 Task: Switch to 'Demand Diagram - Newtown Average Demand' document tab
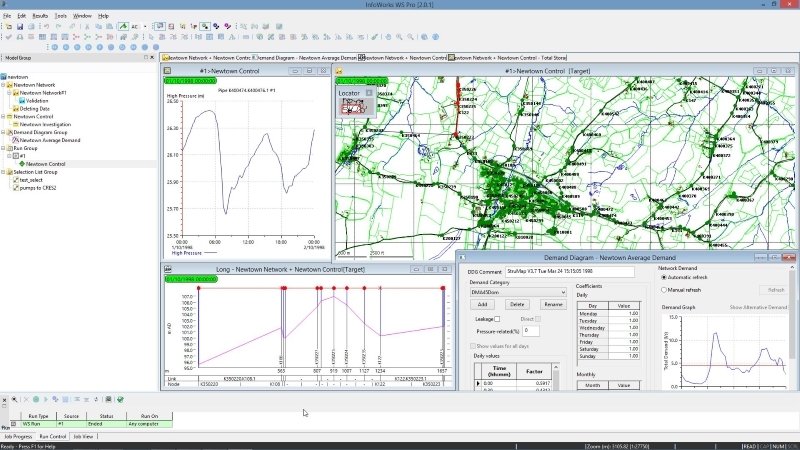[x=305, y=58]
